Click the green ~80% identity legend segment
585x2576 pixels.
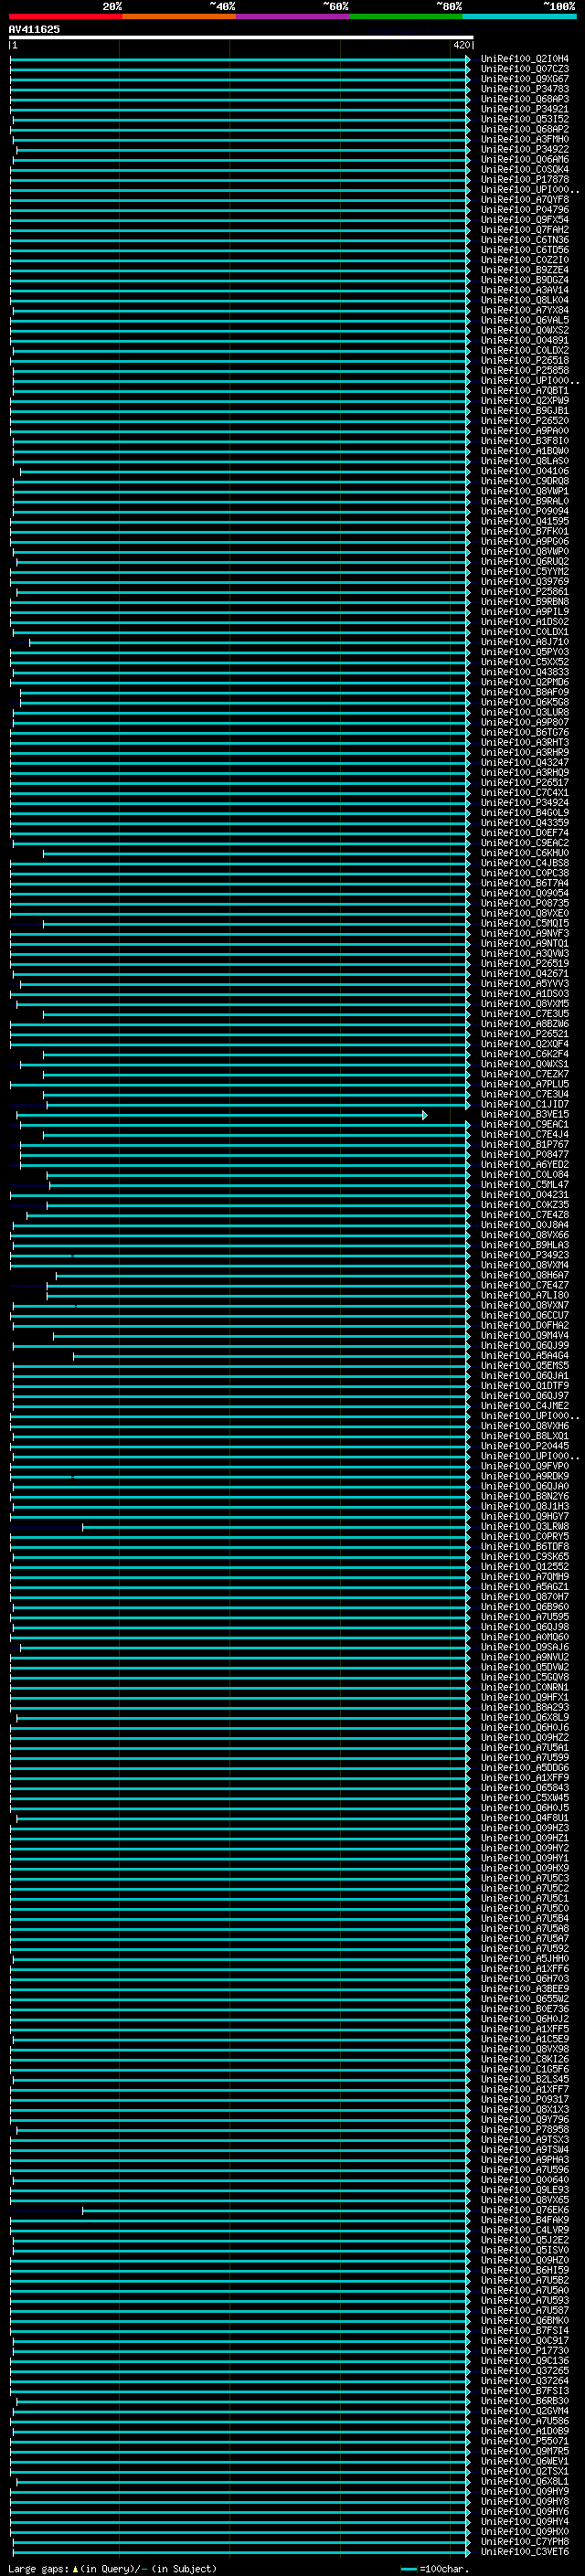(406, 17)
